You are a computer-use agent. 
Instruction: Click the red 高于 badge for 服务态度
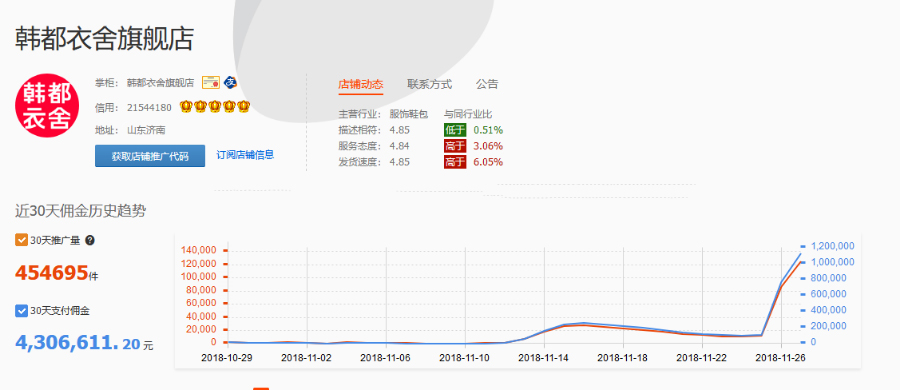455,146
